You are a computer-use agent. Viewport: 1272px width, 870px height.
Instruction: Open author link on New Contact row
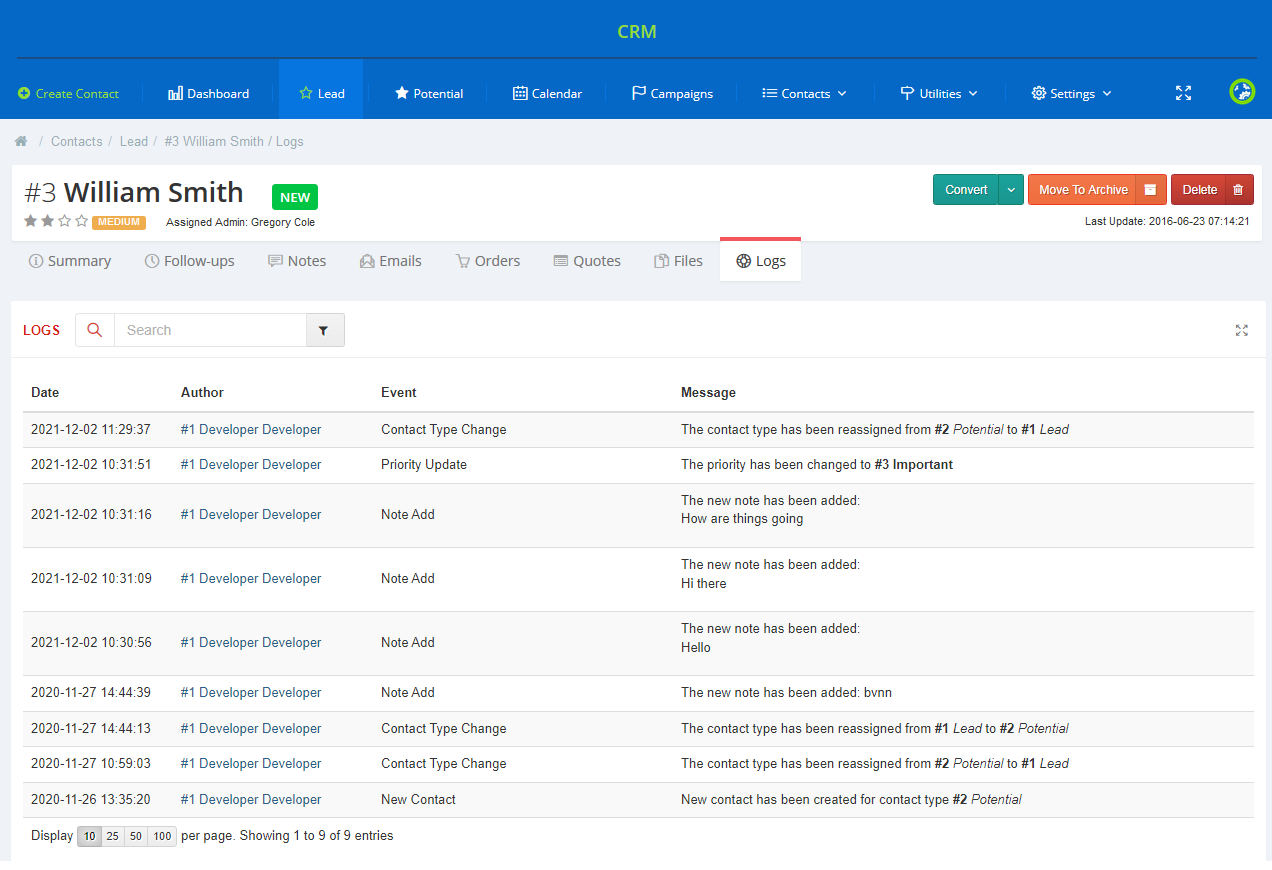tap(251, 799)
